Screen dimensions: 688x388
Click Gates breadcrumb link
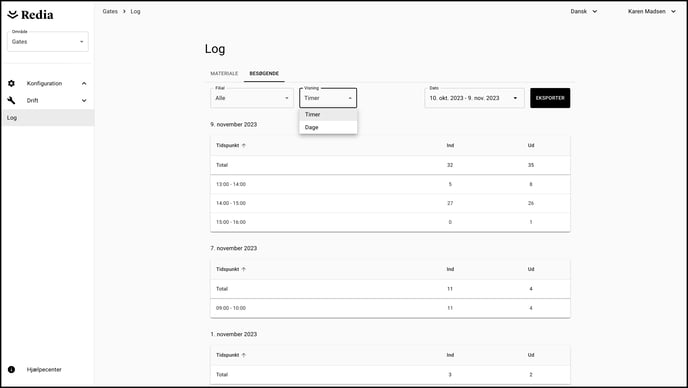[110, 11]
